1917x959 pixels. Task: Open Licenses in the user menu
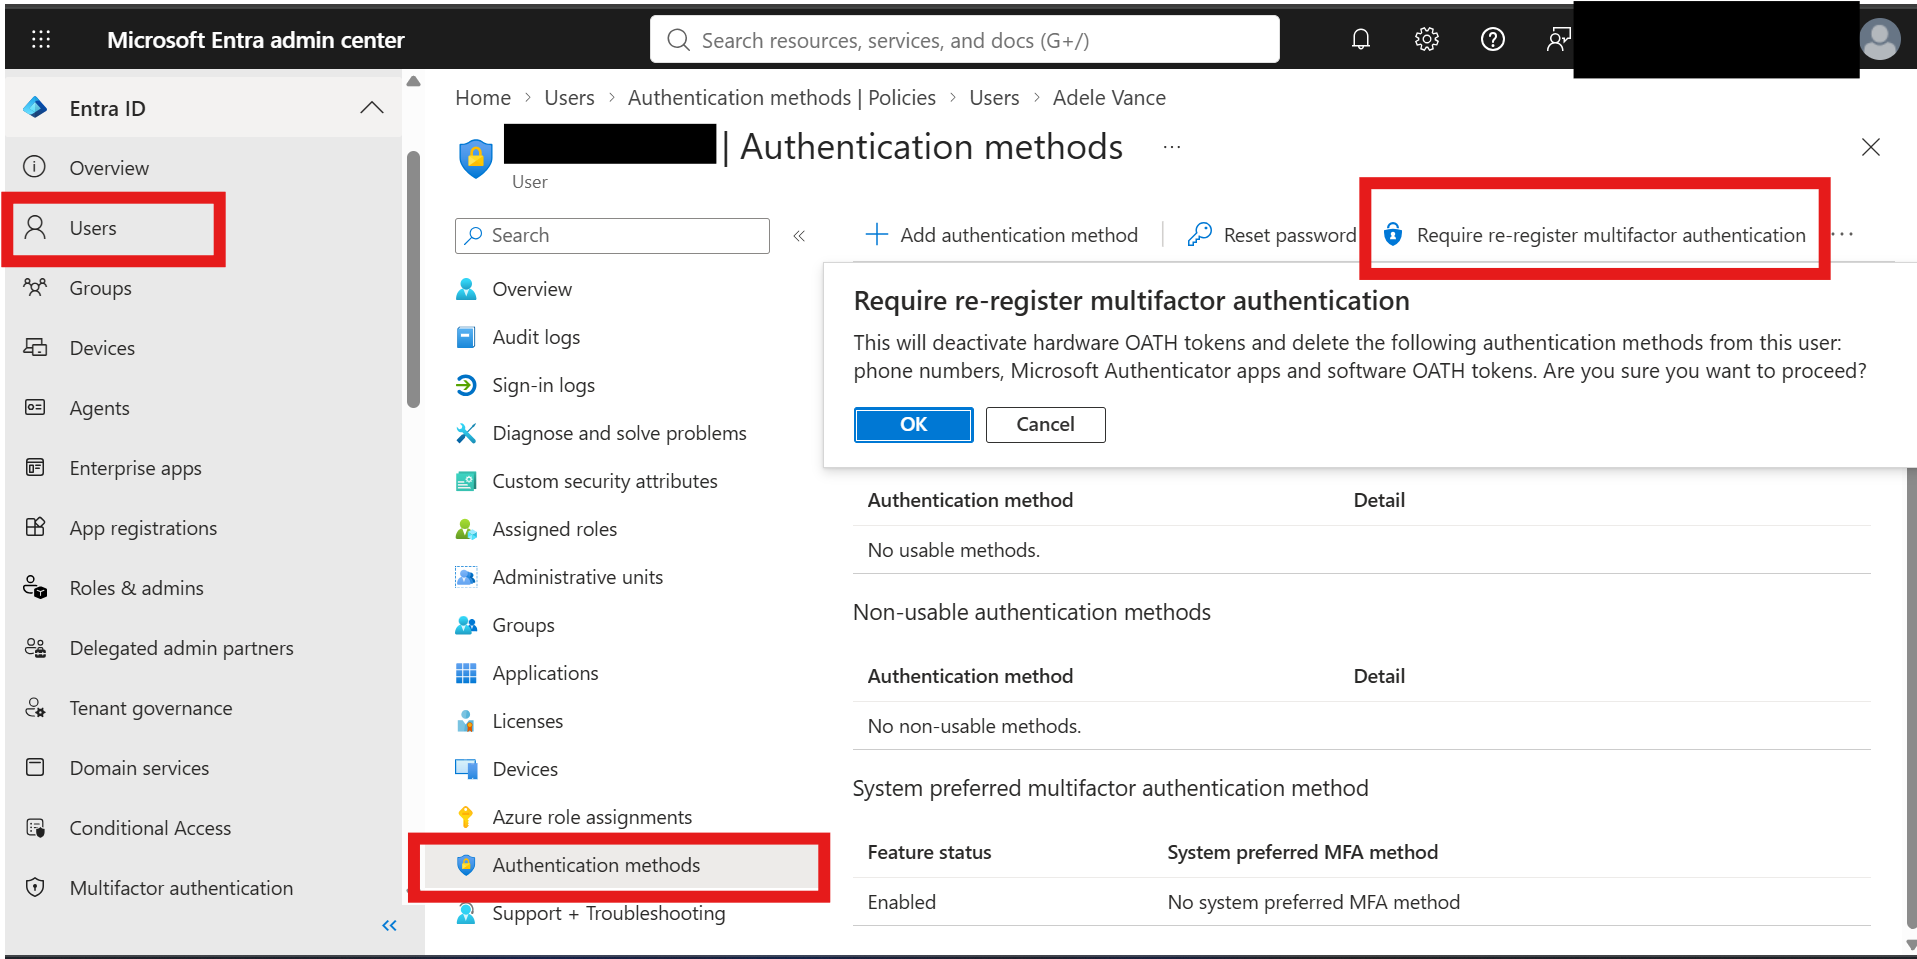(527, 721)
